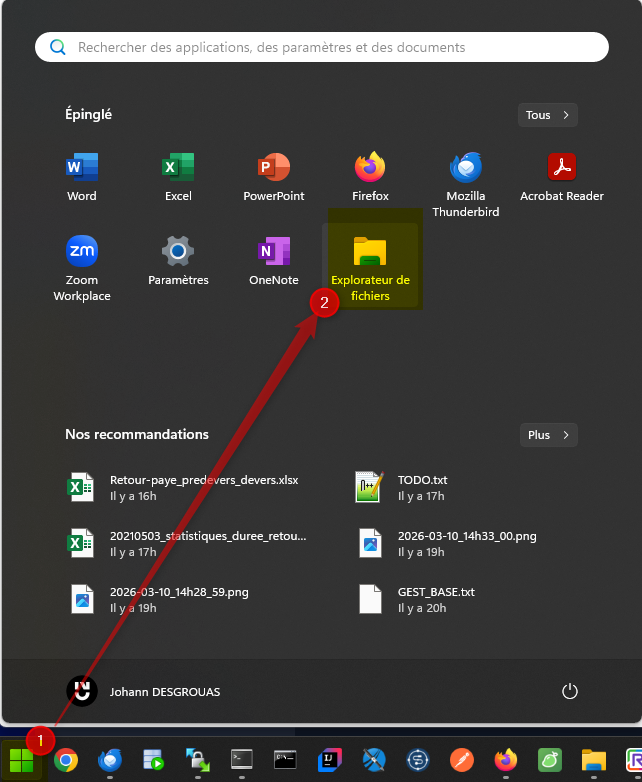Open Zoom Workplace app
This screenshot has height=782, width=642.
[x=82, y=266]
